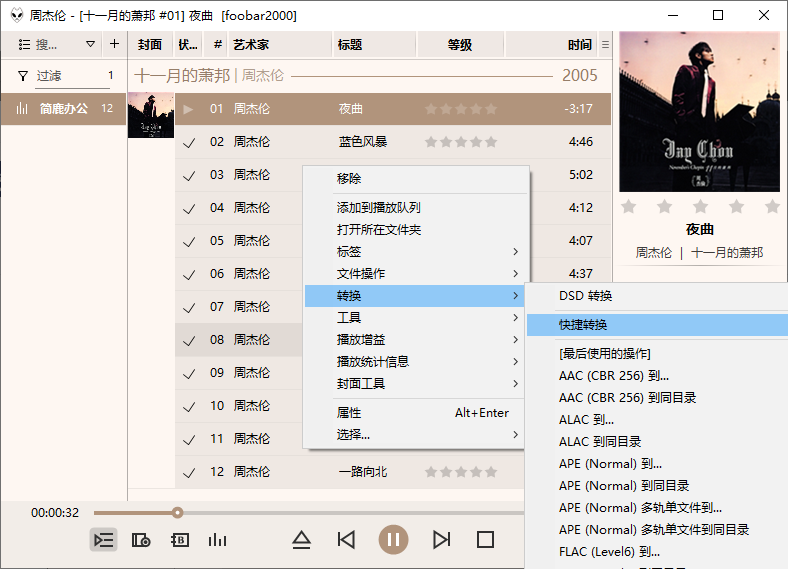
Task: Select the 简鹿办公 playlist
Action: pyautogui.click(x=63, y=108)
